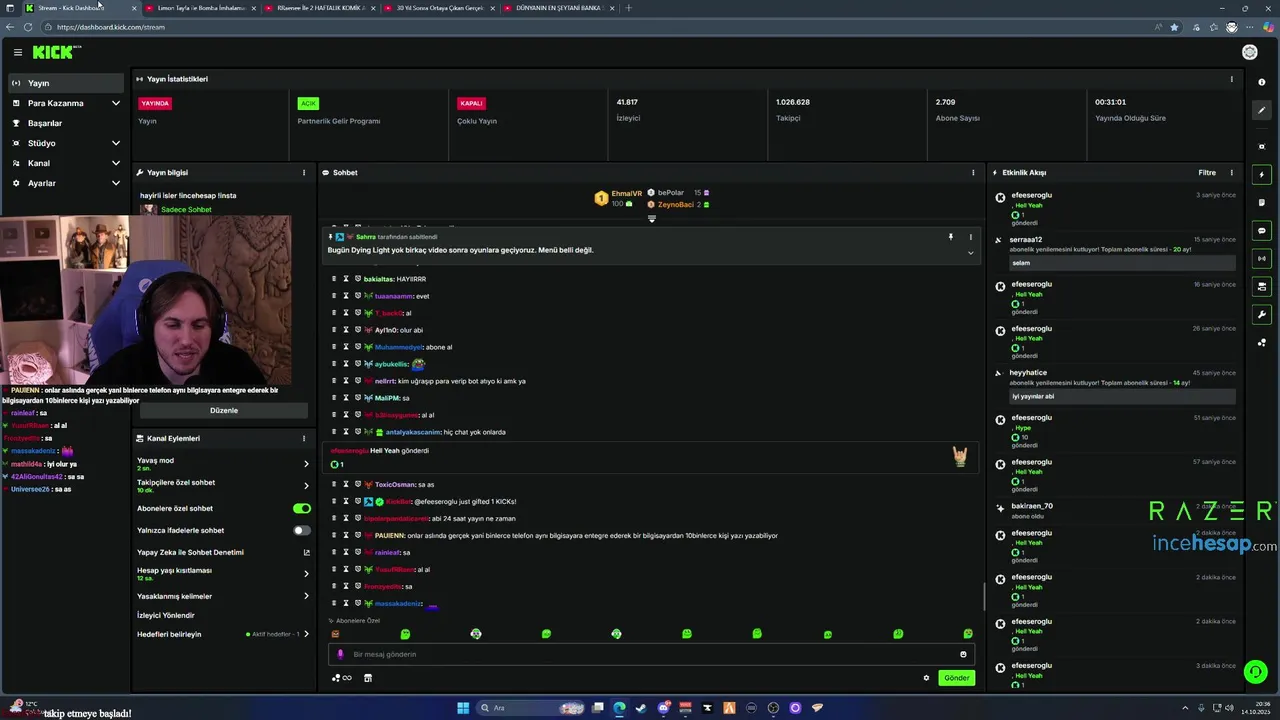Click the shop icon below message box
The height and width of the screenshot is (720, 1280).
coord(367,678)
